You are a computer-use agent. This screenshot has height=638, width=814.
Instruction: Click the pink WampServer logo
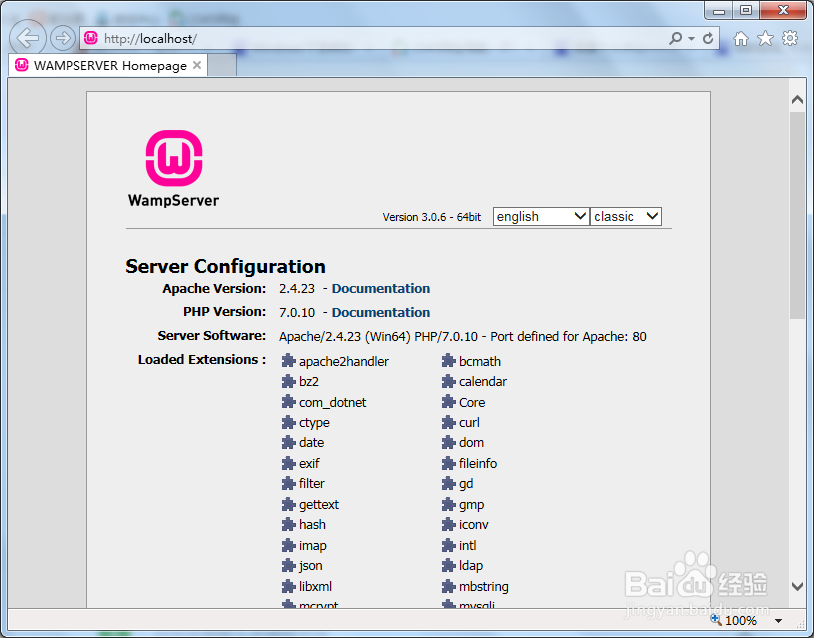[174, 158]
